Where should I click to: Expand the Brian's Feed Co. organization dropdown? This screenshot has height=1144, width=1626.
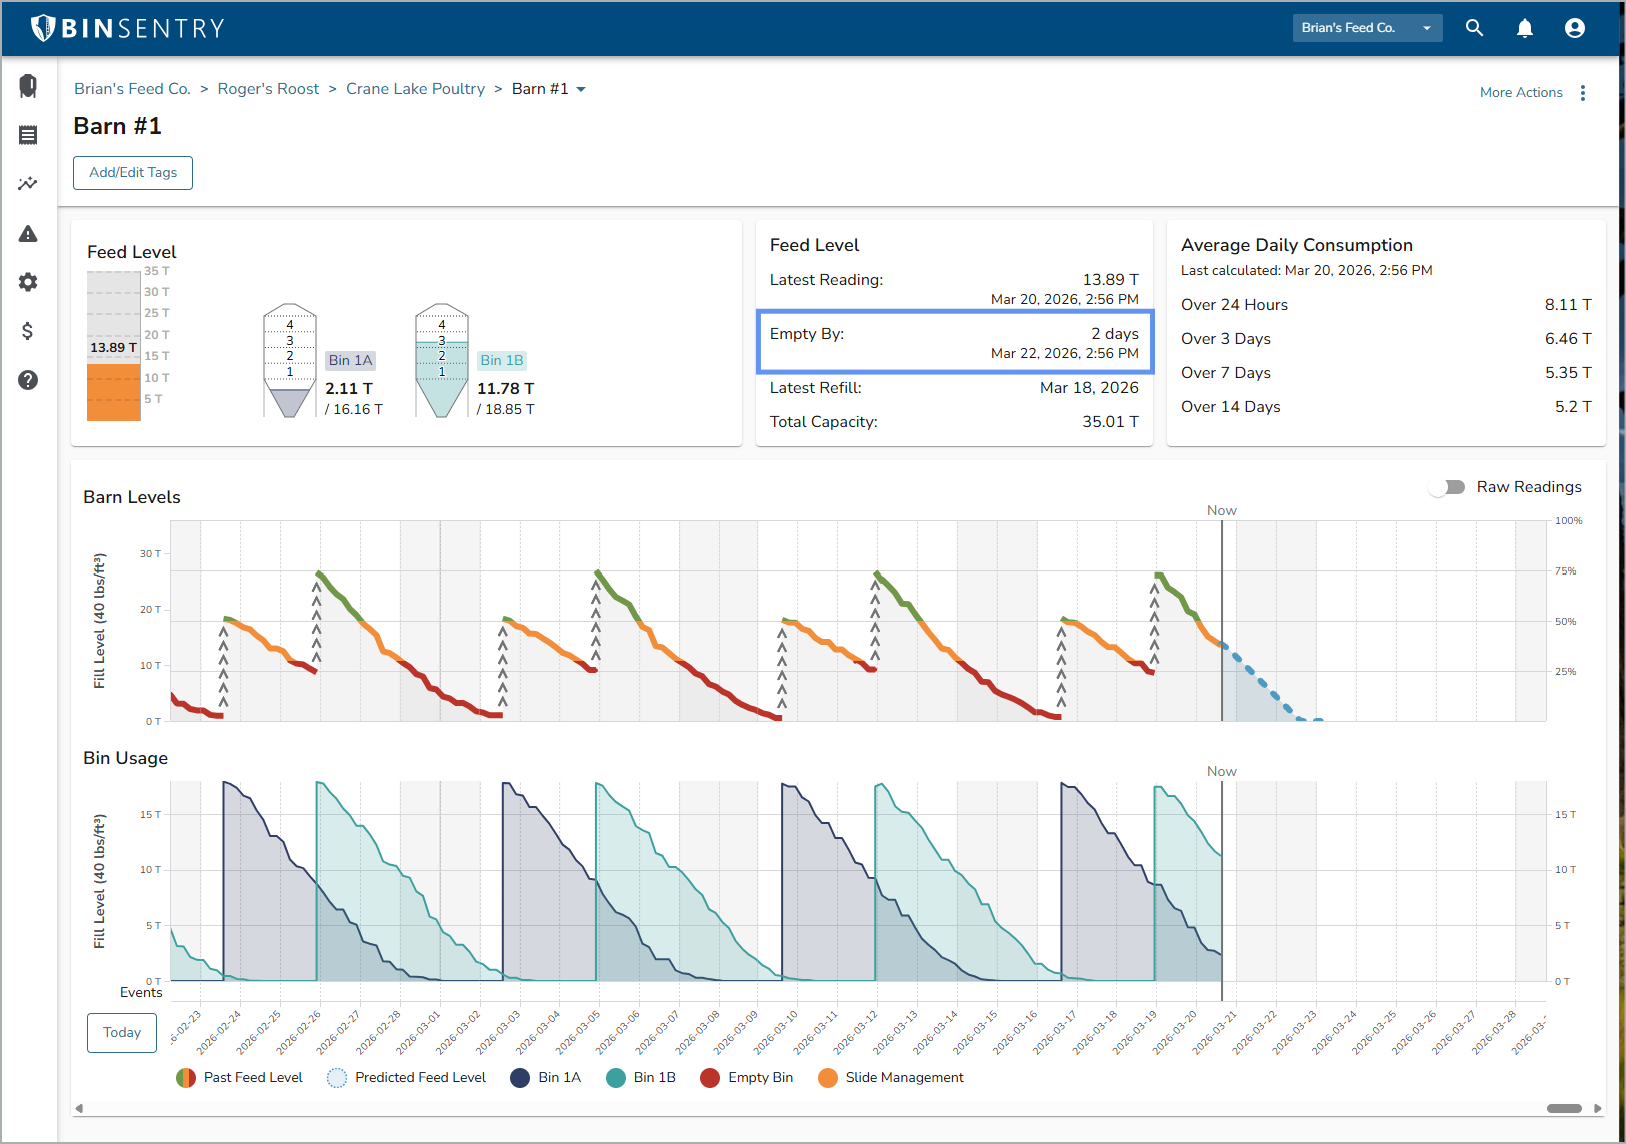pyautogui.click(x=1366, y=28)
